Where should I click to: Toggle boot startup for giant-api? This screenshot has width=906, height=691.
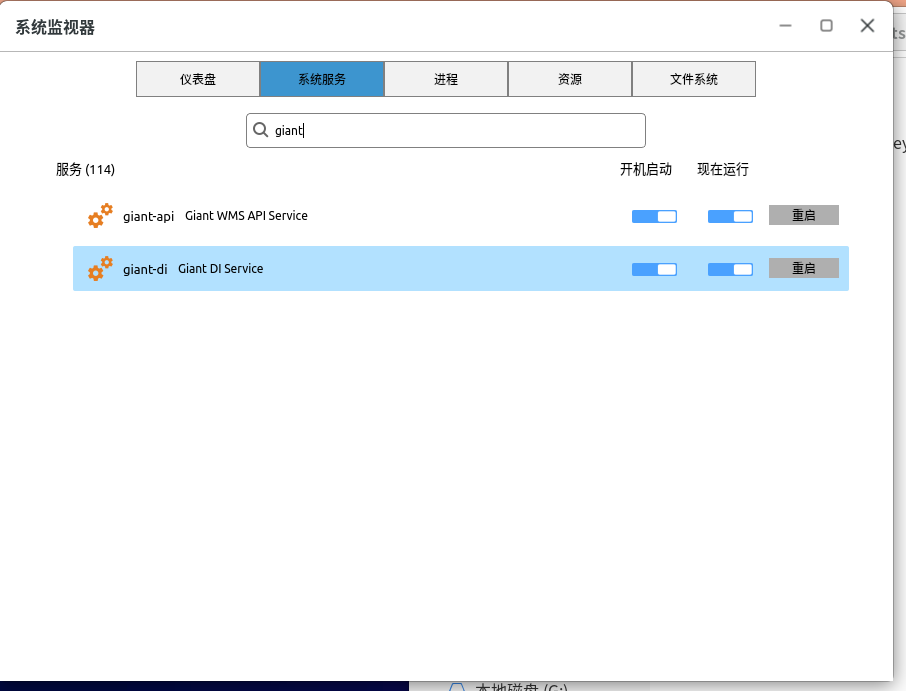point(654,216)
